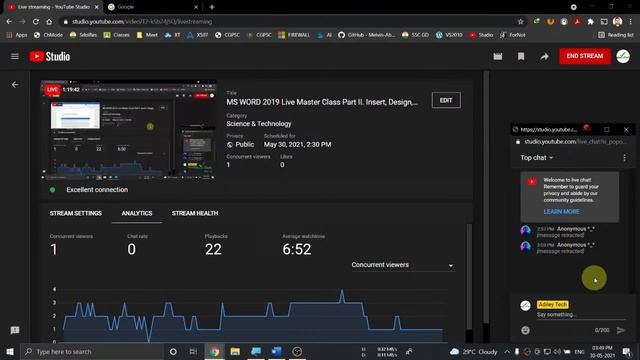This screenshot has width=640, height=360.
Task: Click the YouTube Studio logo
Action: pos(50,56)
